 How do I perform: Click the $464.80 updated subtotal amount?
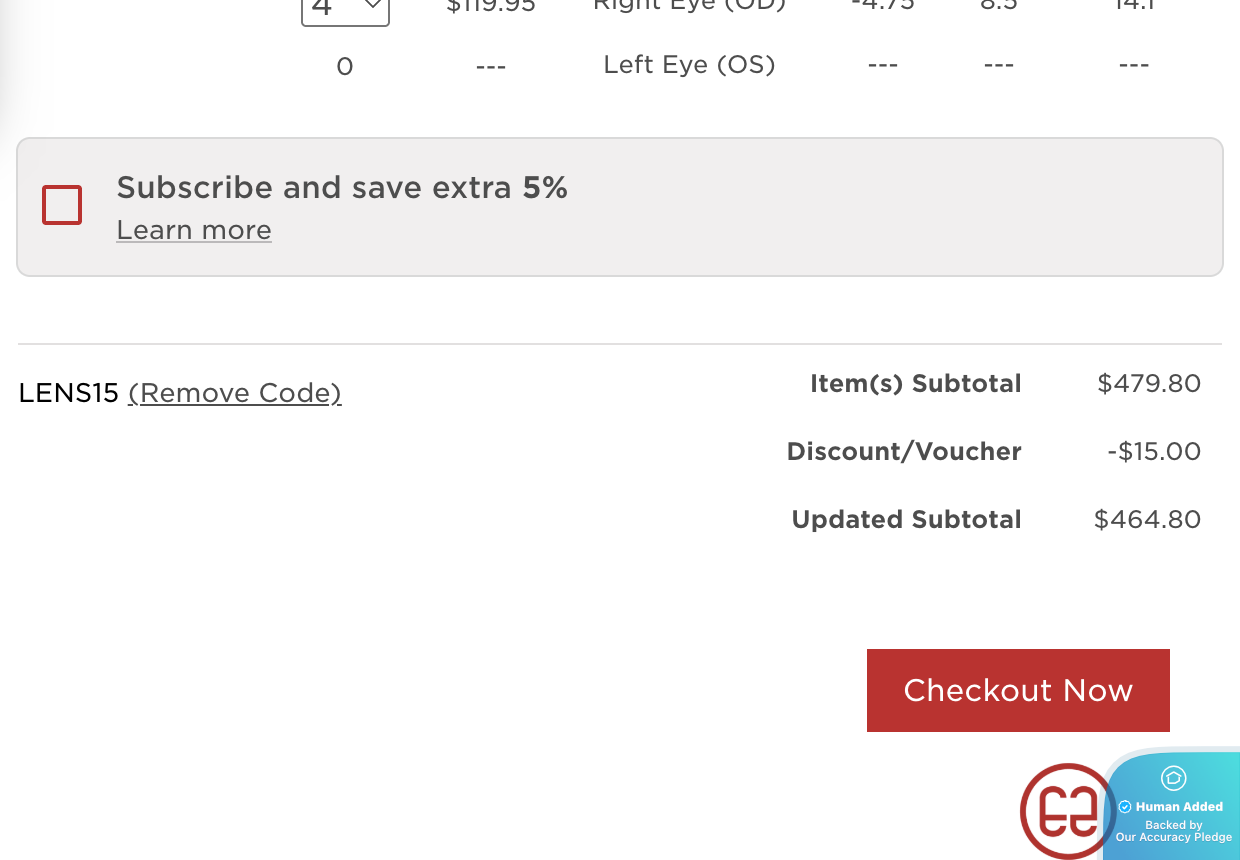(x=1147, y=519)
